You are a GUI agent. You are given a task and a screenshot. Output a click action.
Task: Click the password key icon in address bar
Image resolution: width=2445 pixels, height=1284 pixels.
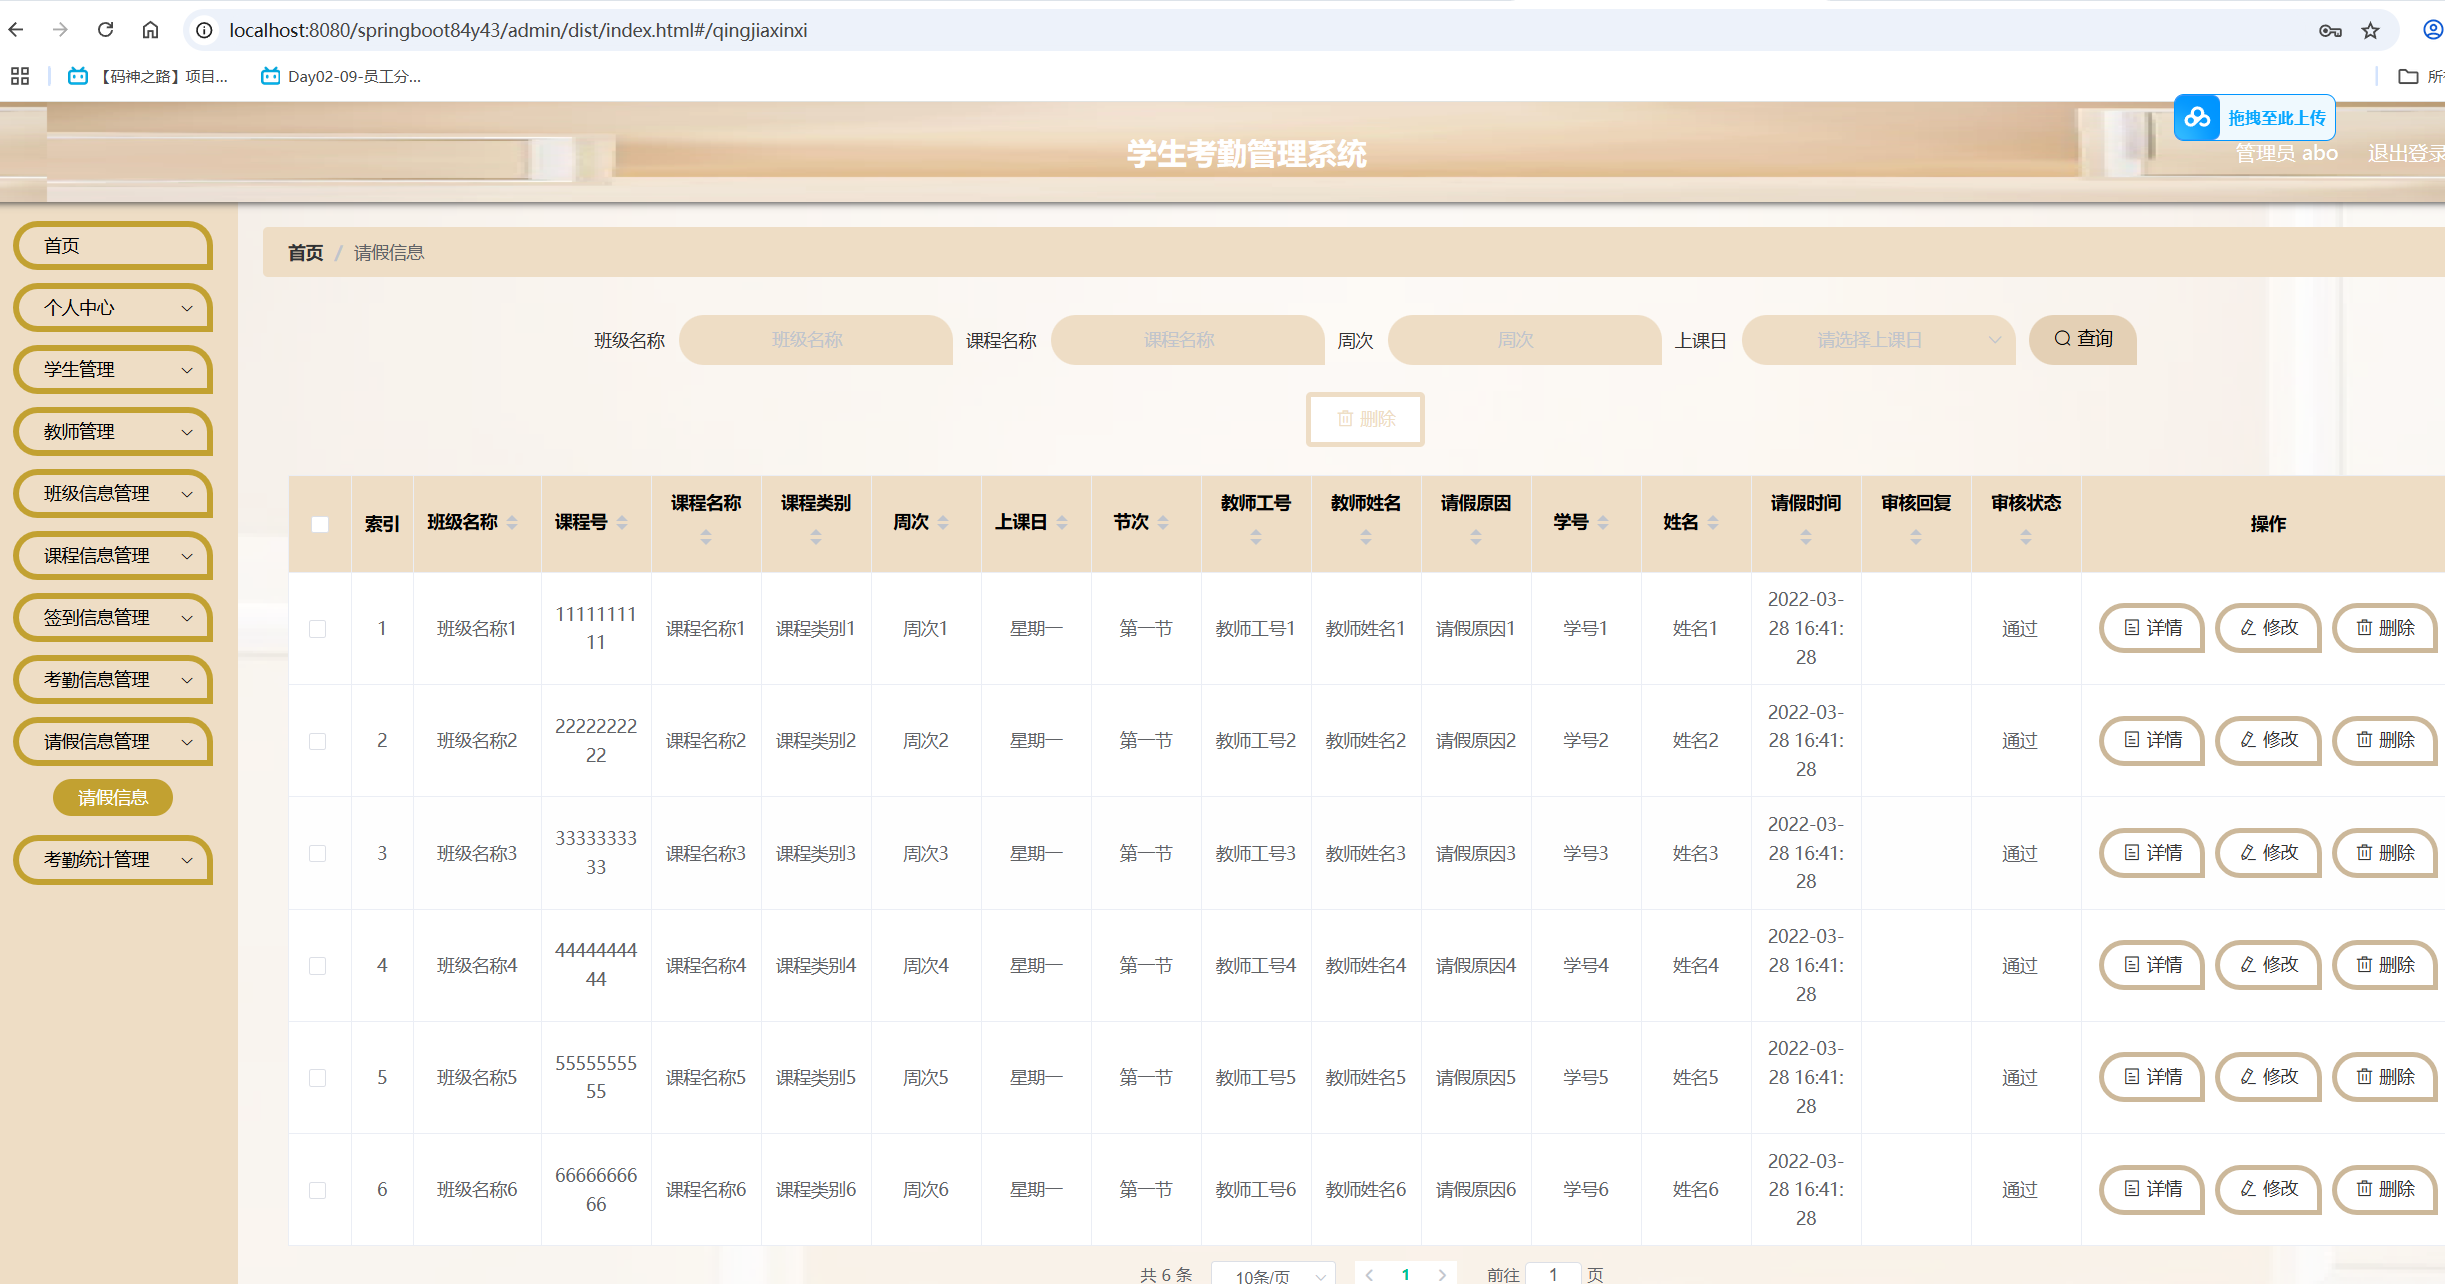tap(2330, 30)
